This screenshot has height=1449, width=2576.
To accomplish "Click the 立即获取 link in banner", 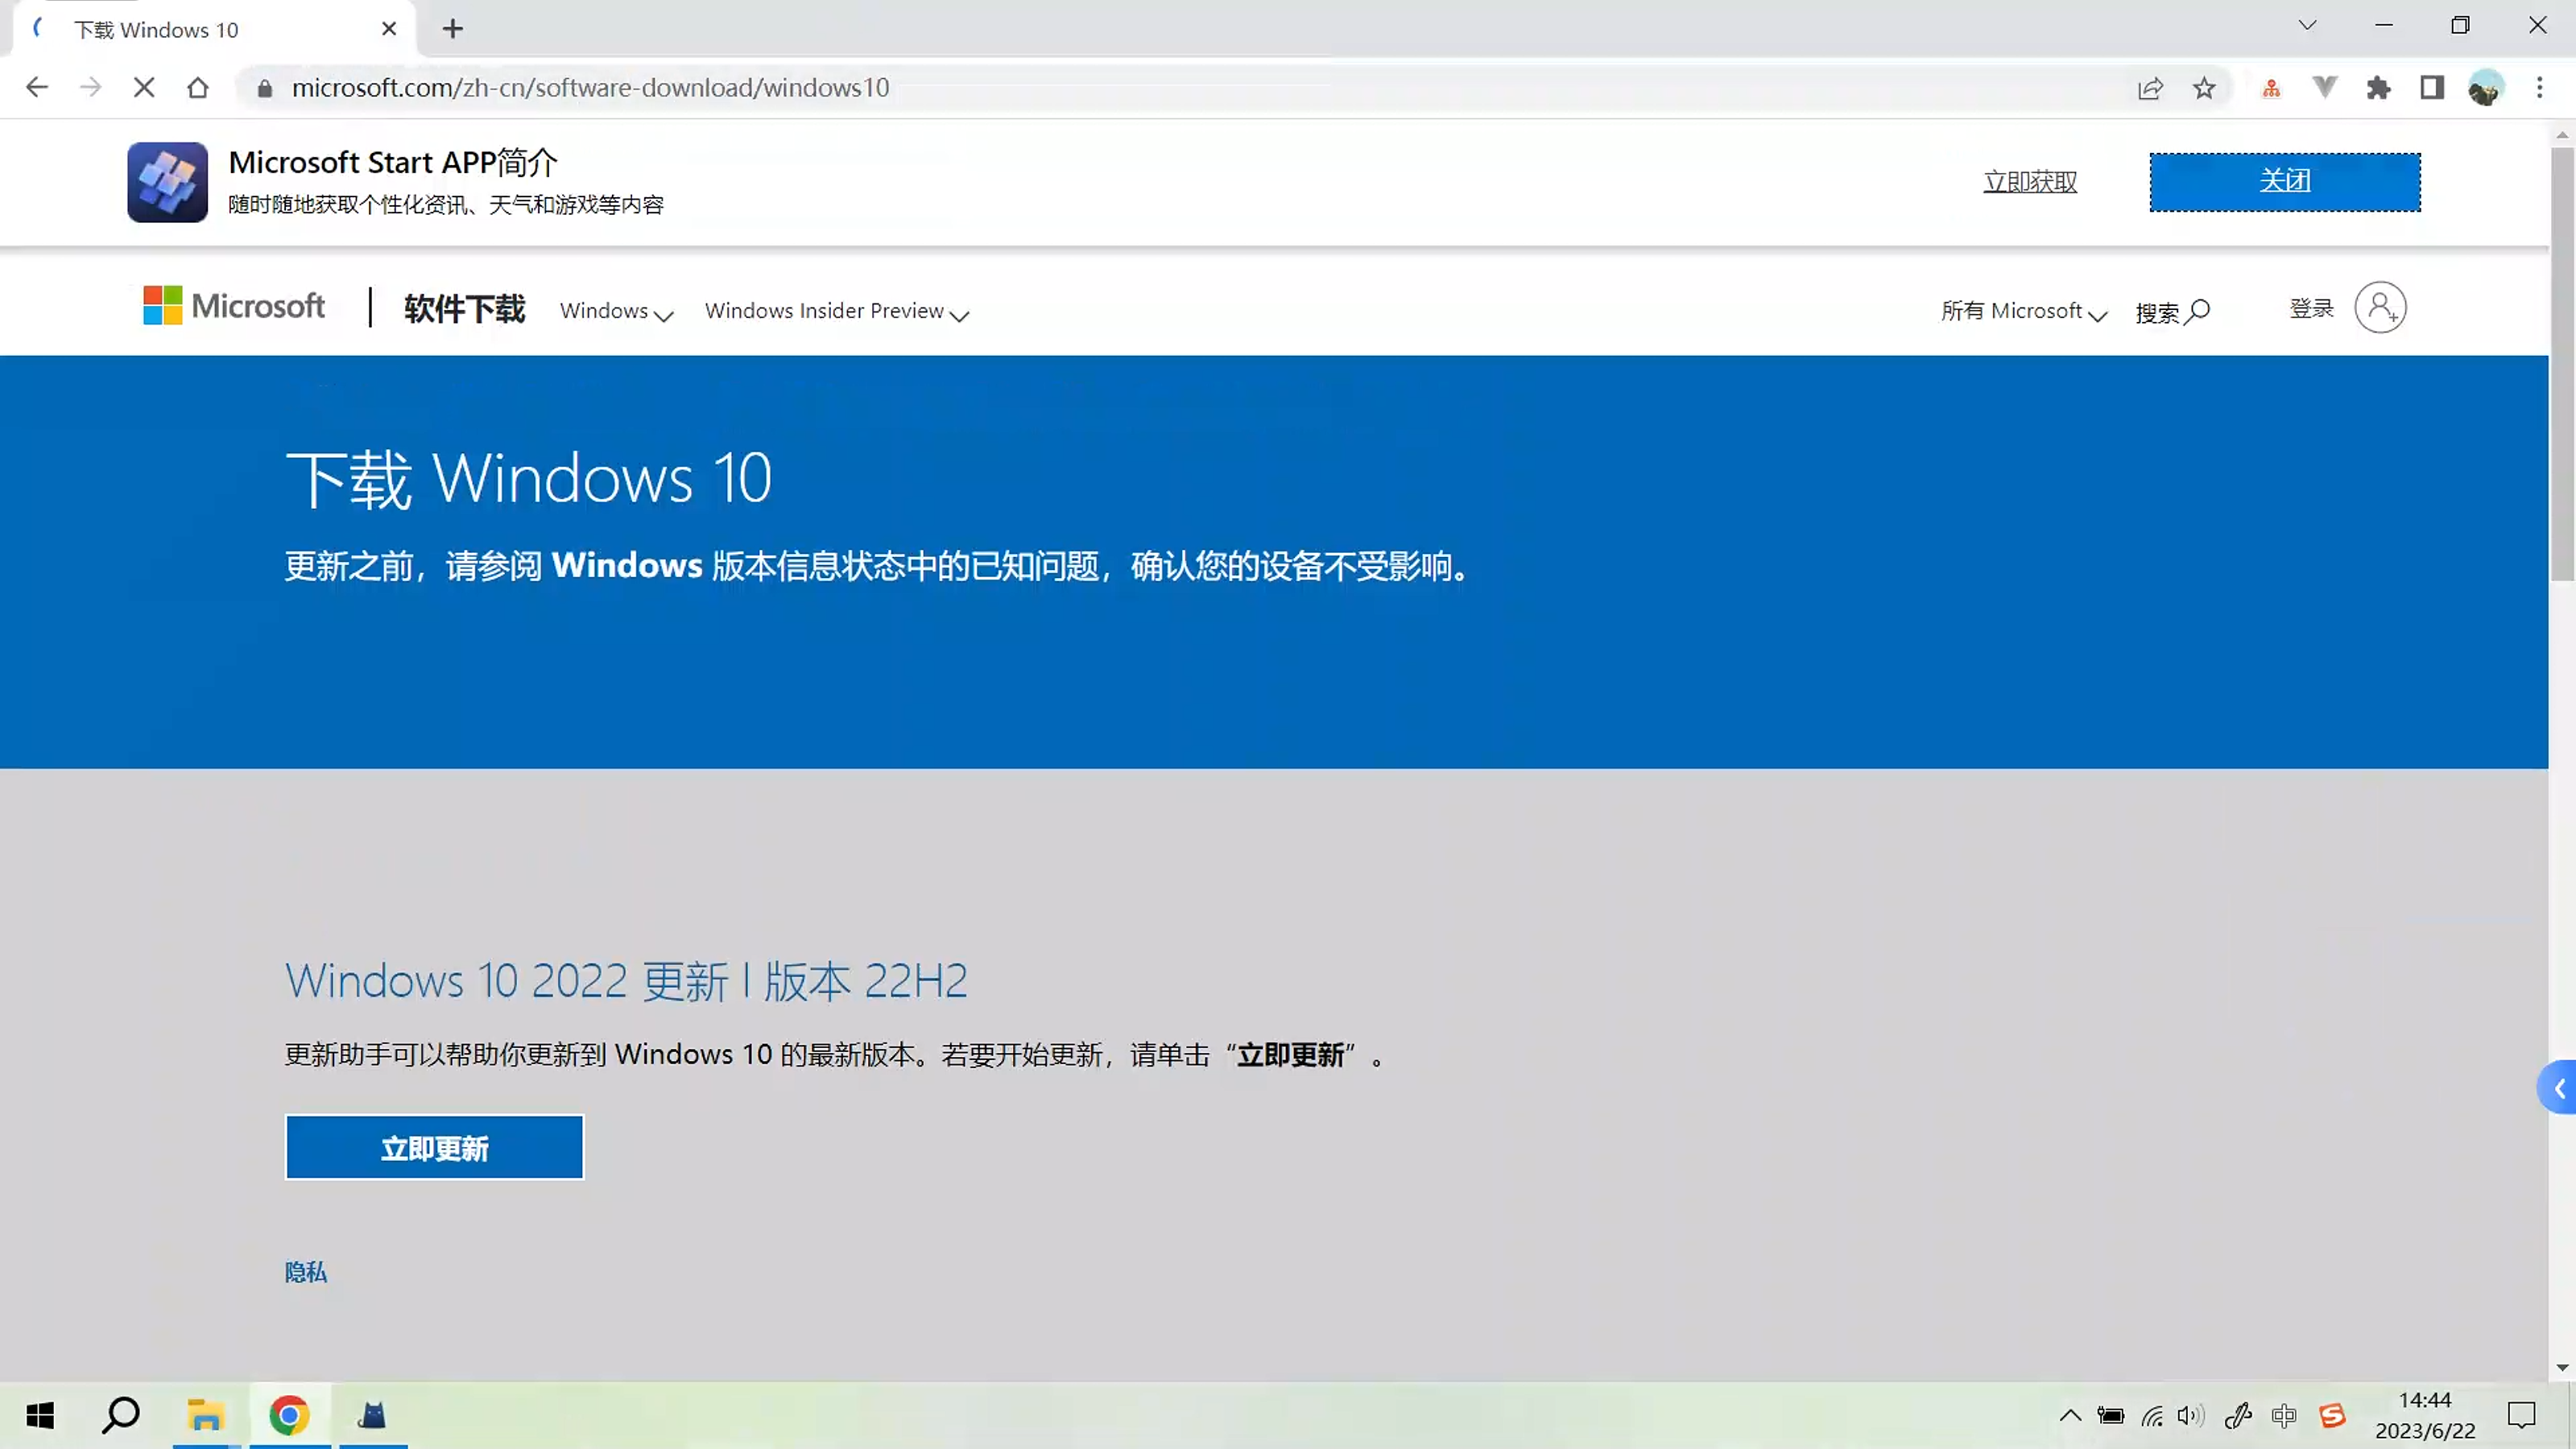I will [2030, 182].
